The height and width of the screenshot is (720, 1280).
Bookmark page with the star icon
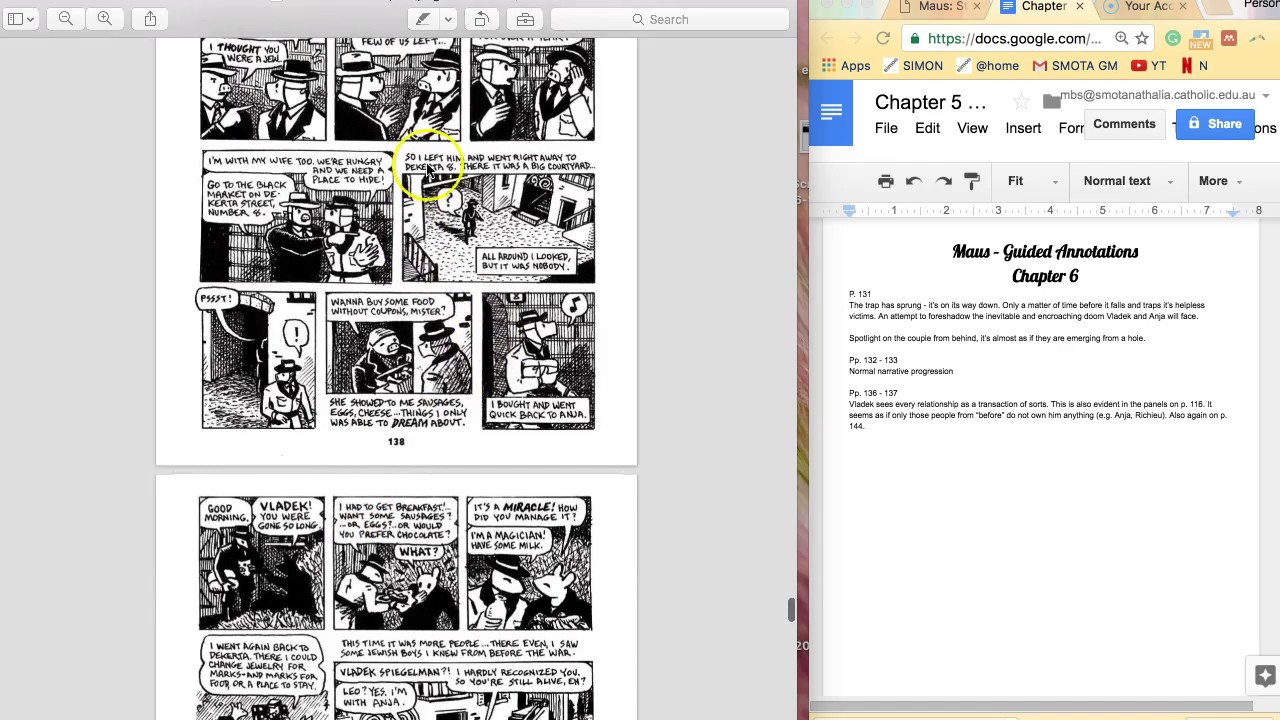1141,38
